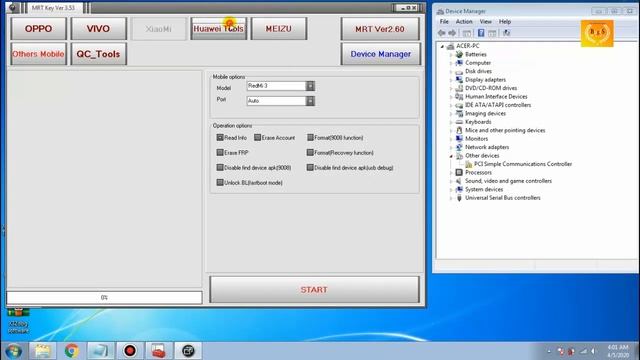Click the Universal Serial Bus controllers icon

[459, 198]
